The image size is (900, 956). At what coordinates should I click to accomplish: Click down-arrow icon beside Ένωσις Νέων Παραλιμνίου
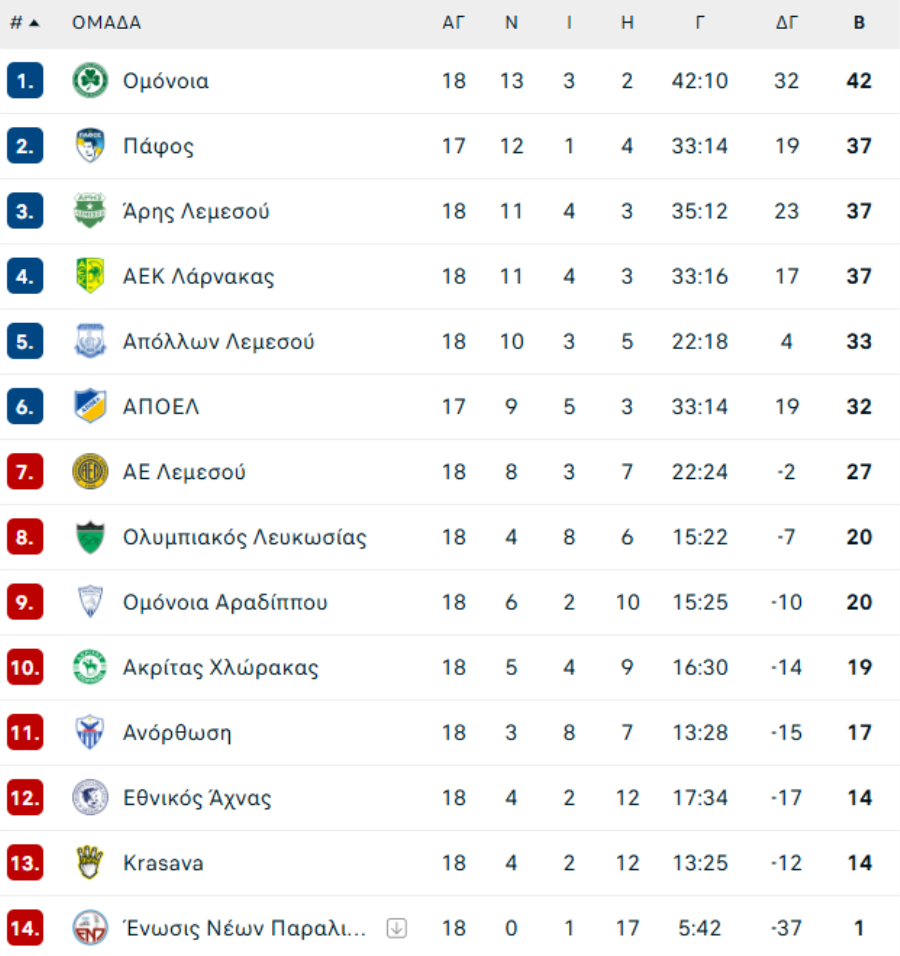[397, 928]
